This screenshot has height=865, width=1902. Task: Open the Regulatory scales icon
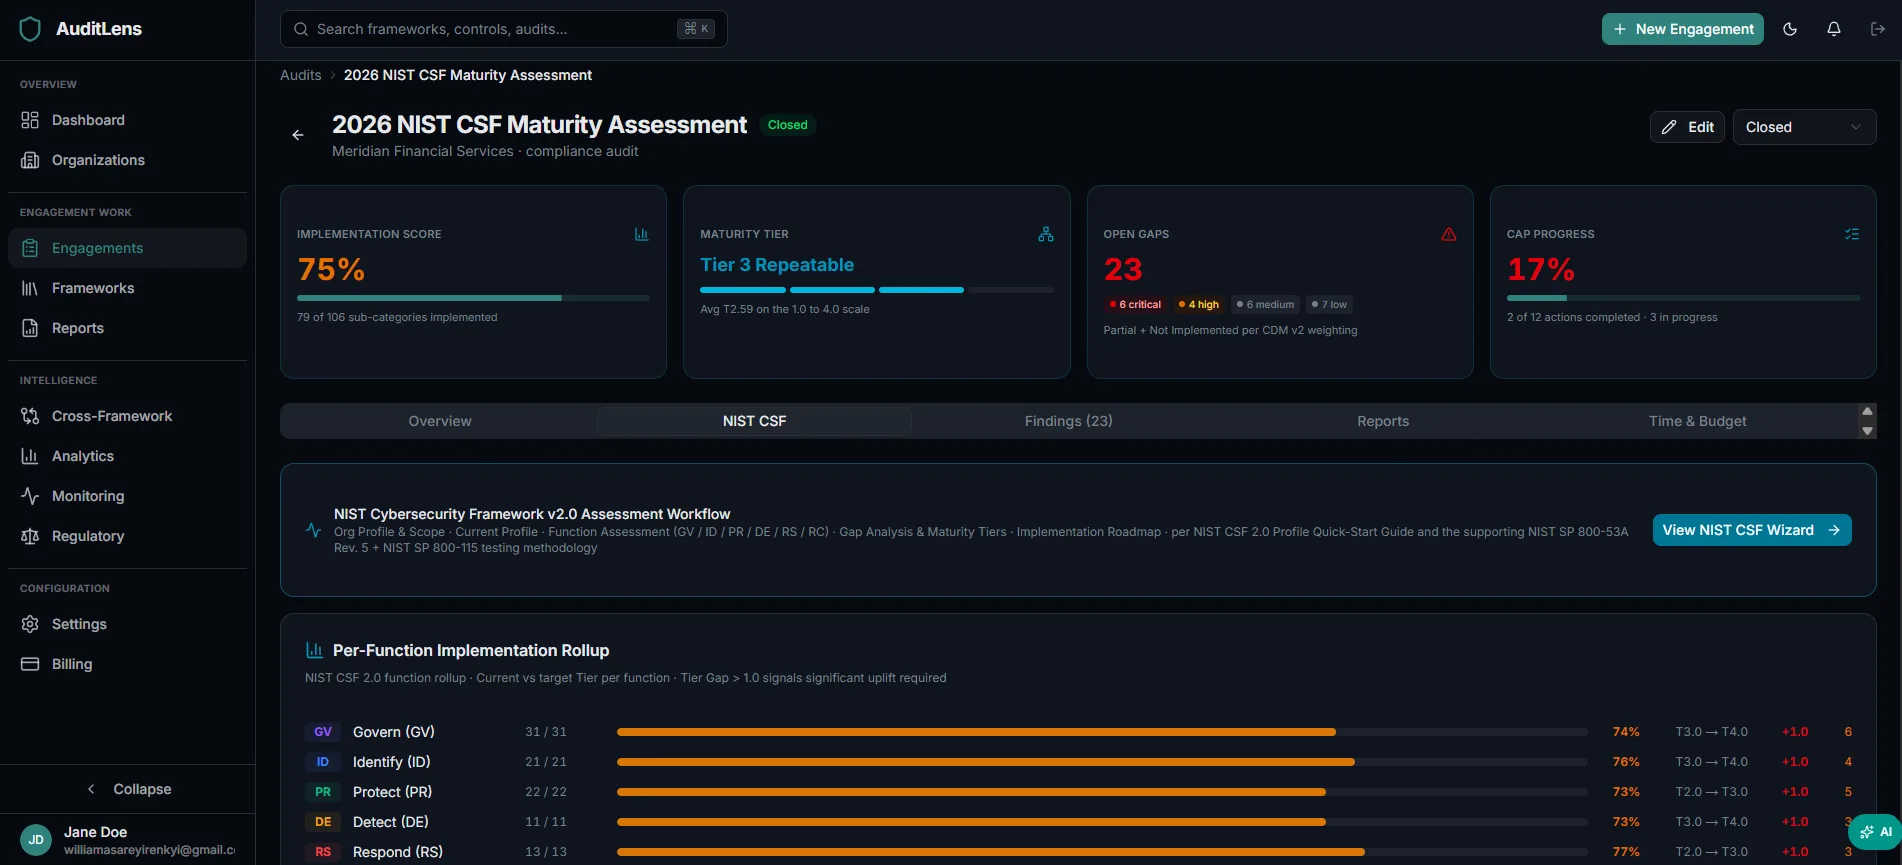[x=30, y=536]
